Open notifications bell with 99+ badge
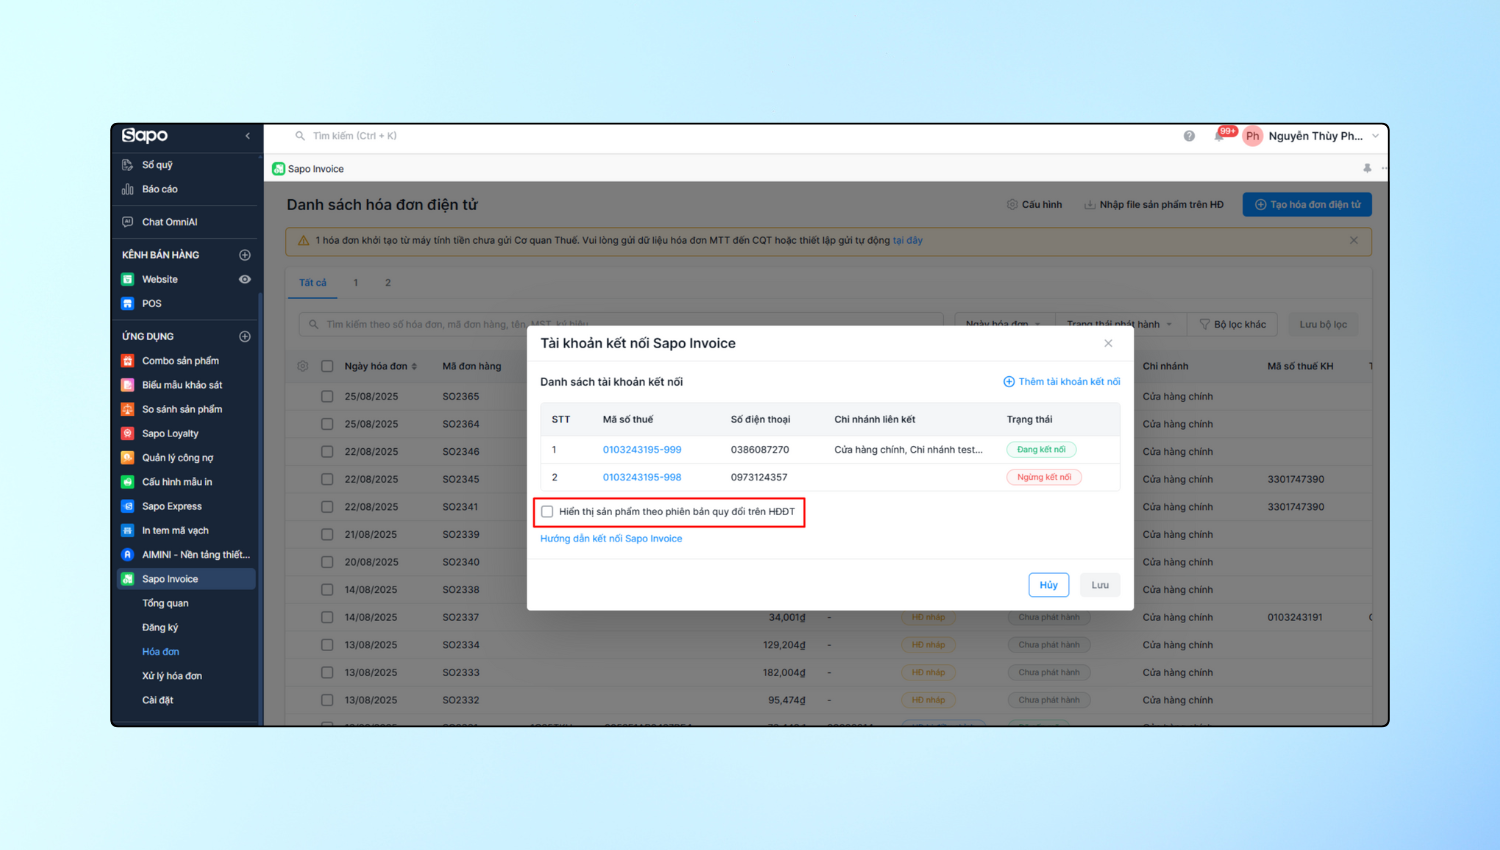The height and width of the screenshot is (850, 1500). click(x=1220, y=136)
